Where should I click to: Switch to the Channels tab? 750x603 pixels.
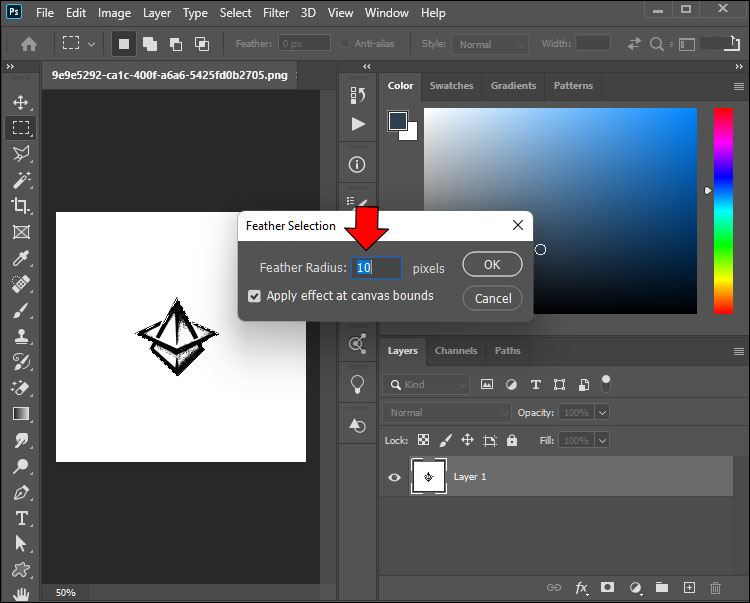pos(456,351)
